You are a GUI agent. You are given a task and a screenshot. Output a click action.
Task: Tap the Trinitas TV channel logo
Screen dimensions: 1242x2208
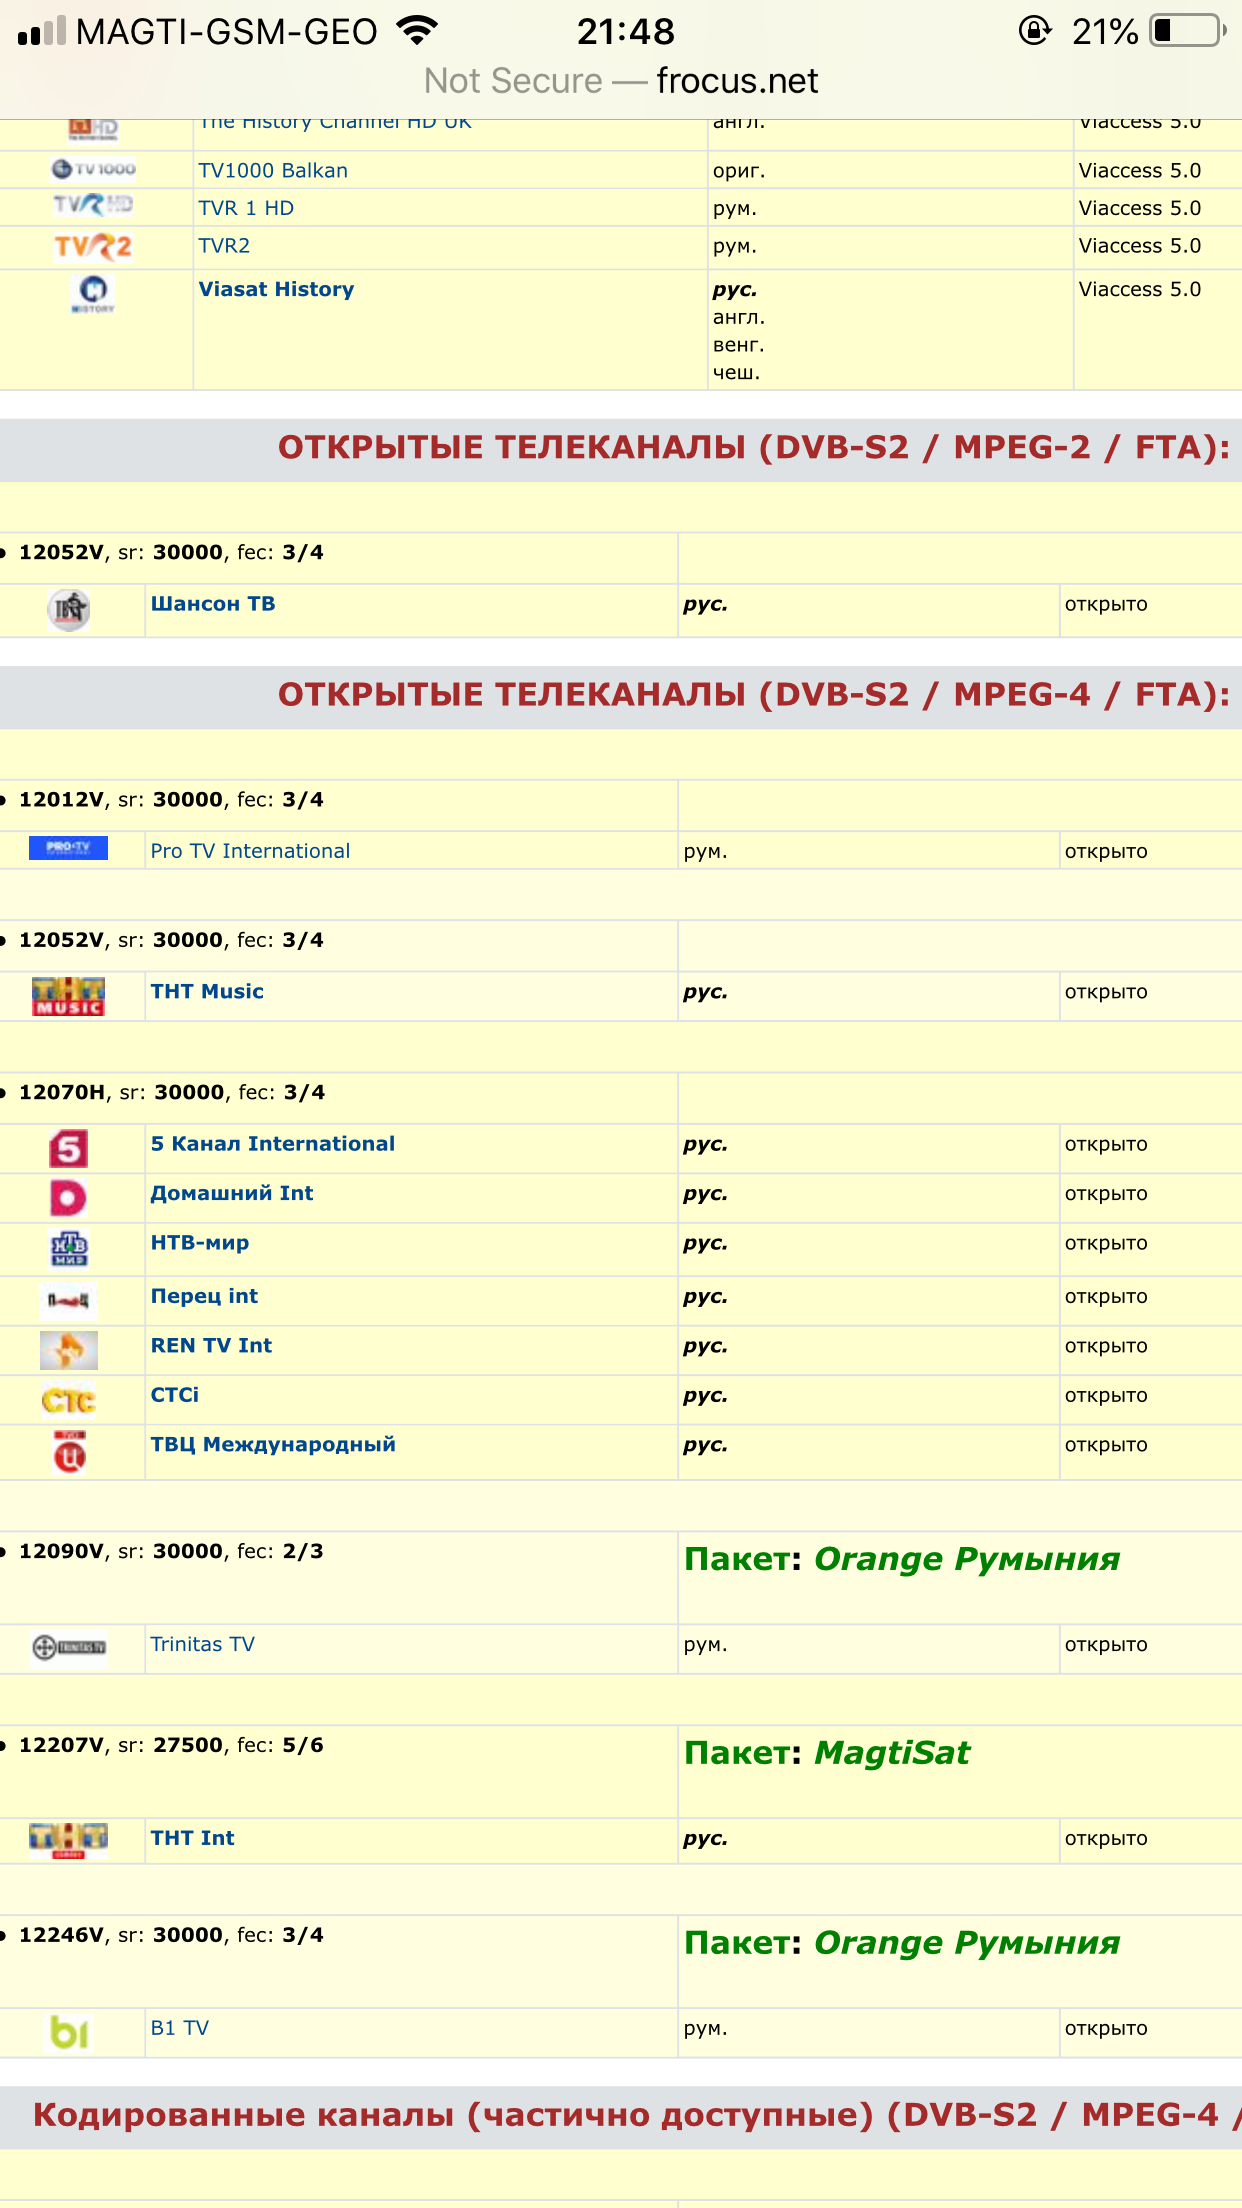(x=69, y=1647)
